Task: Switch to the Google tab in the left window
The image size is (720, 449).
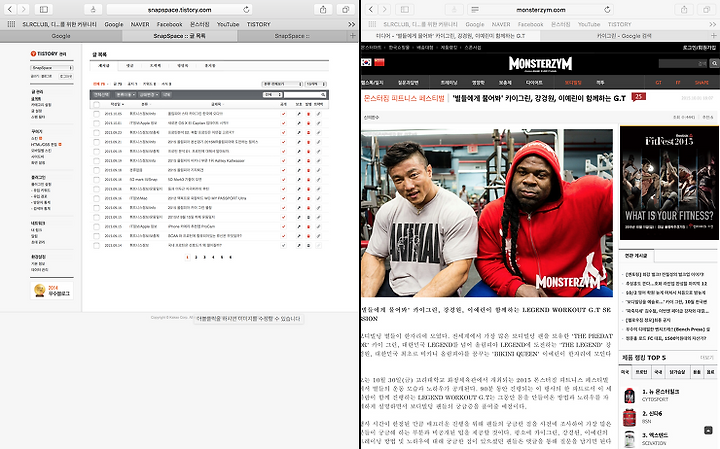Action: coord(61,36)
